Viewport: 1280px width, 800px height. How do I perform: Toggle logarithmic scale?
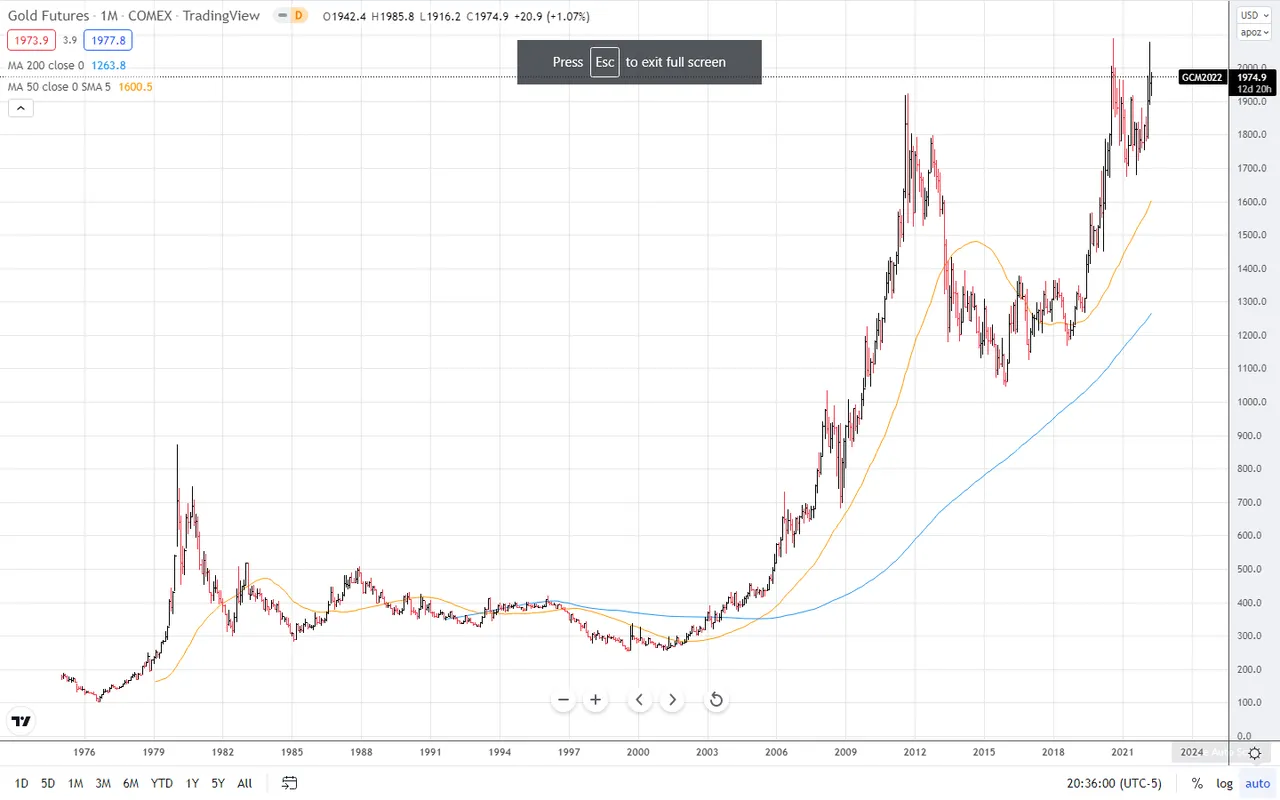tap(1225, 783)
